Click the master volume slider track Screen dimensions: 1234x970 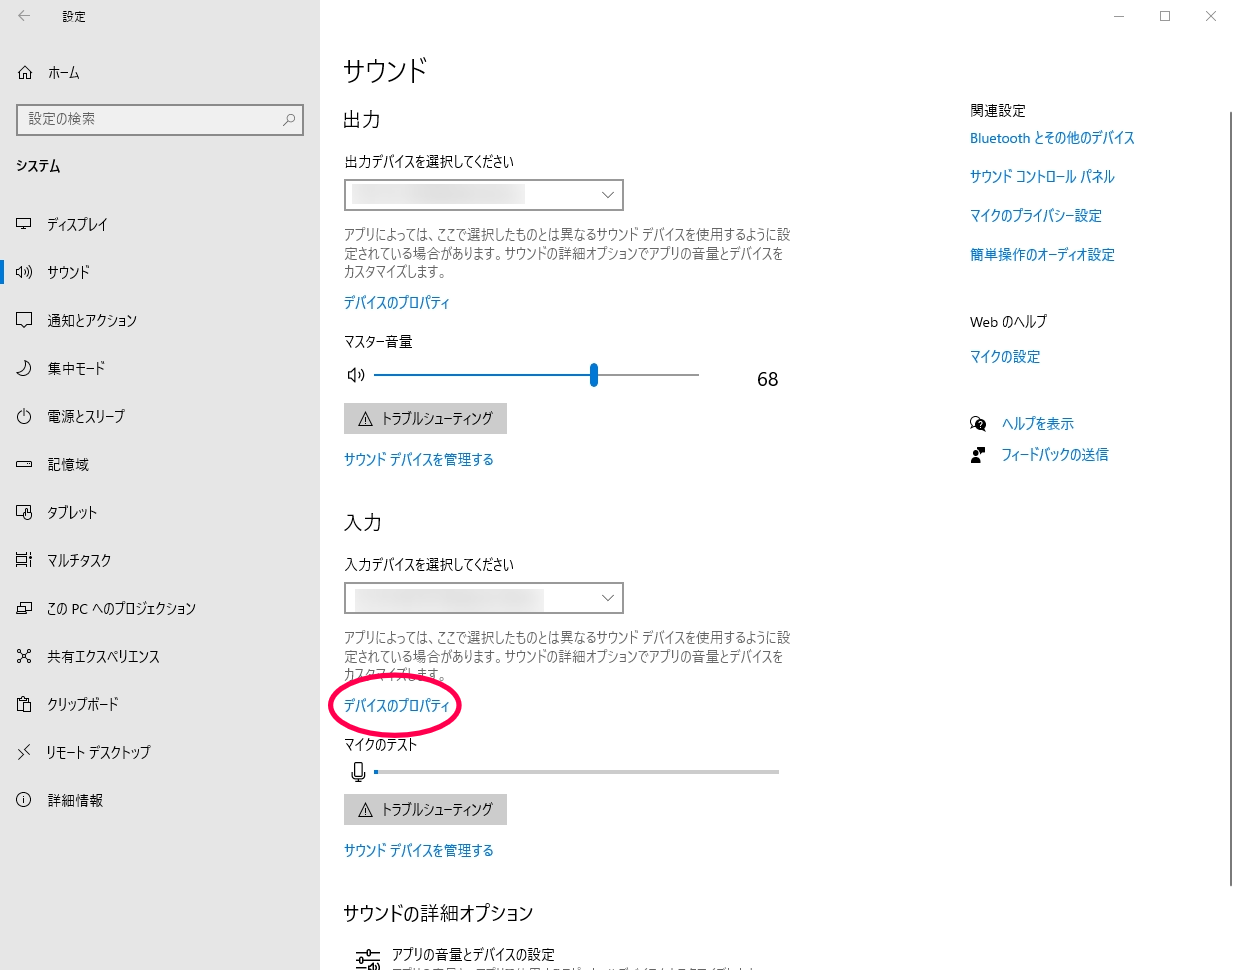click(x=536, y=375)
